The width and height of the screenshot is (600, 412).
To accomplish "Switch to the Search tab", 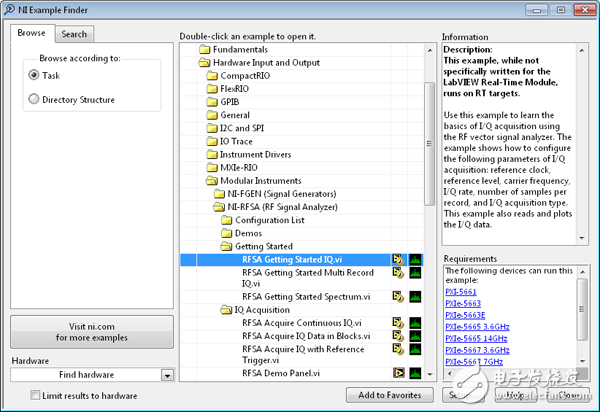I will pos(74,34).
